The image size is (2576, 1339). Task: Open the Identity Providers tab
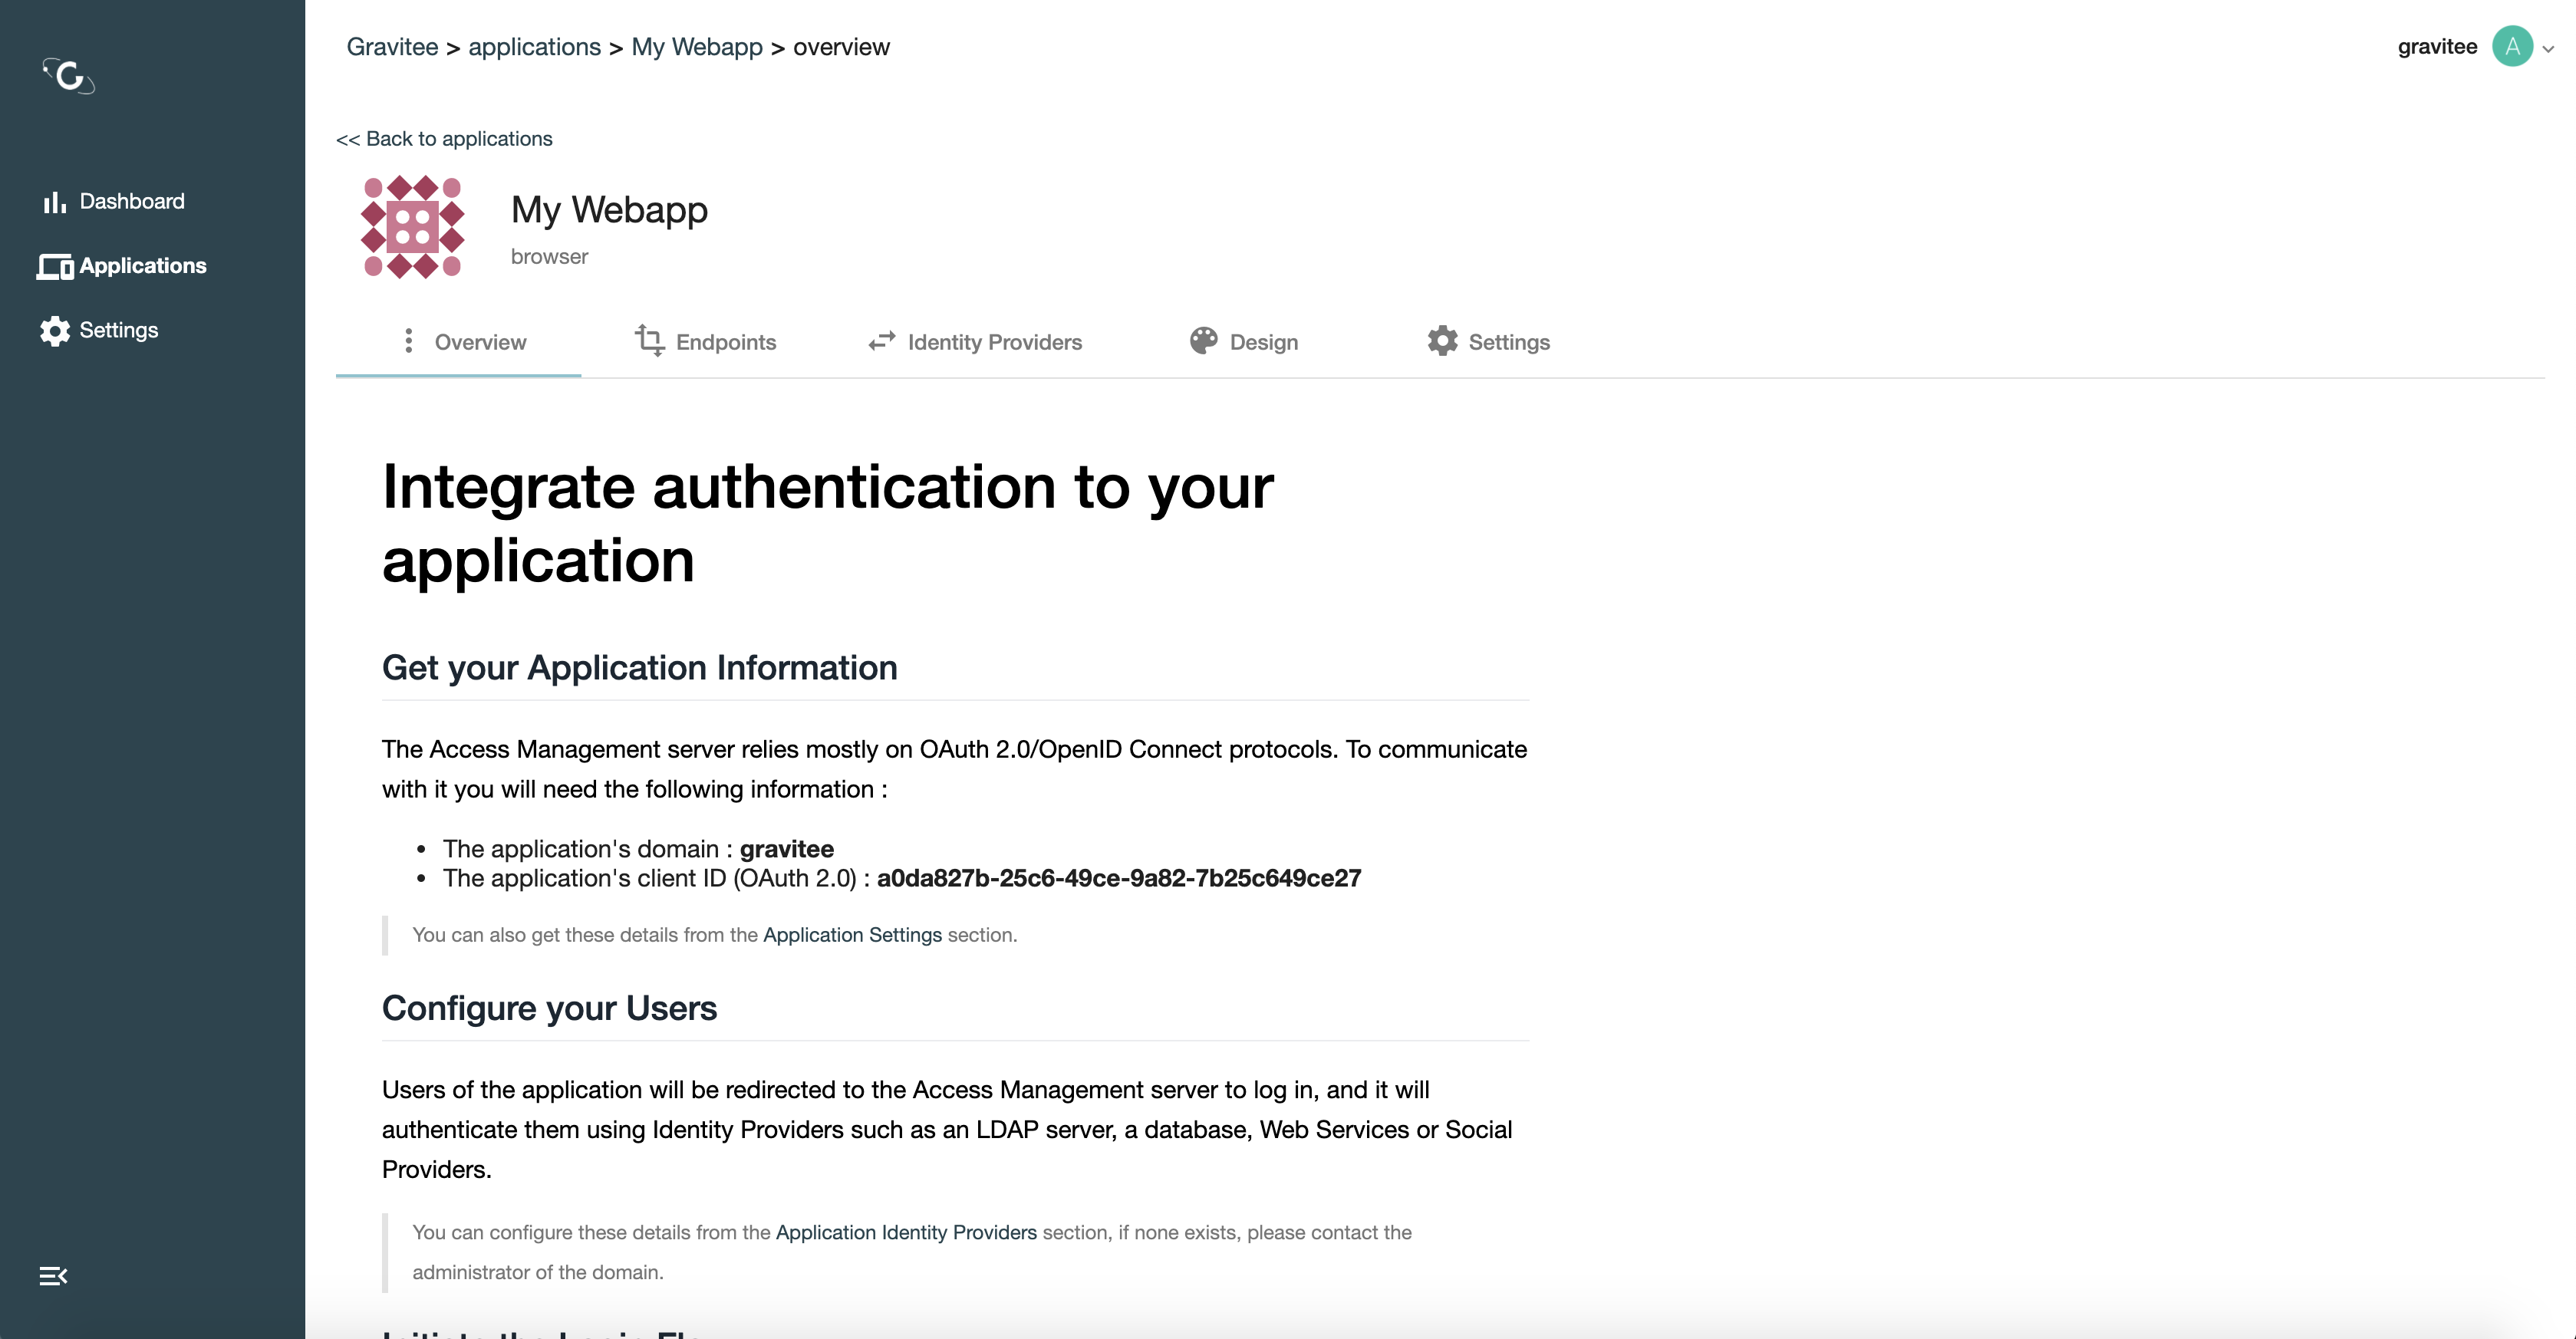point(994,342)
